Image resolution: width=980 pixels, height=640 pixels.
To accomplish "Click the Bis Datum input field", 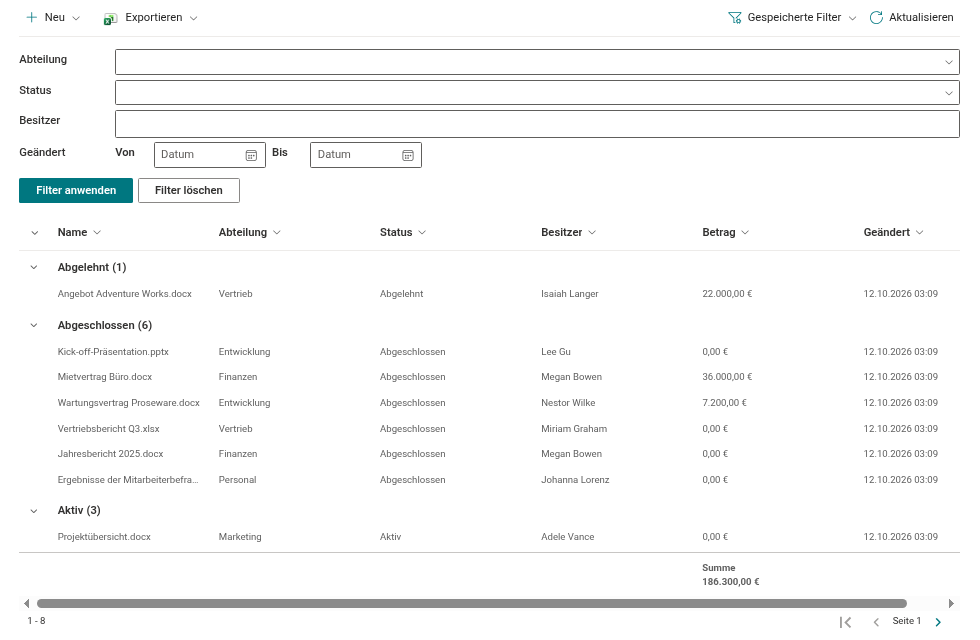I will (x=366, y=155).
